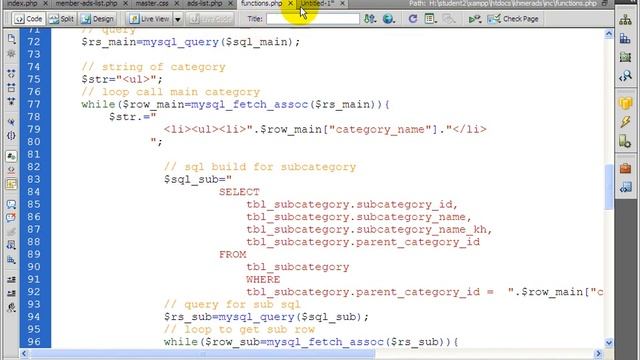Open Apply Comment menu icon

click(11, 204)
